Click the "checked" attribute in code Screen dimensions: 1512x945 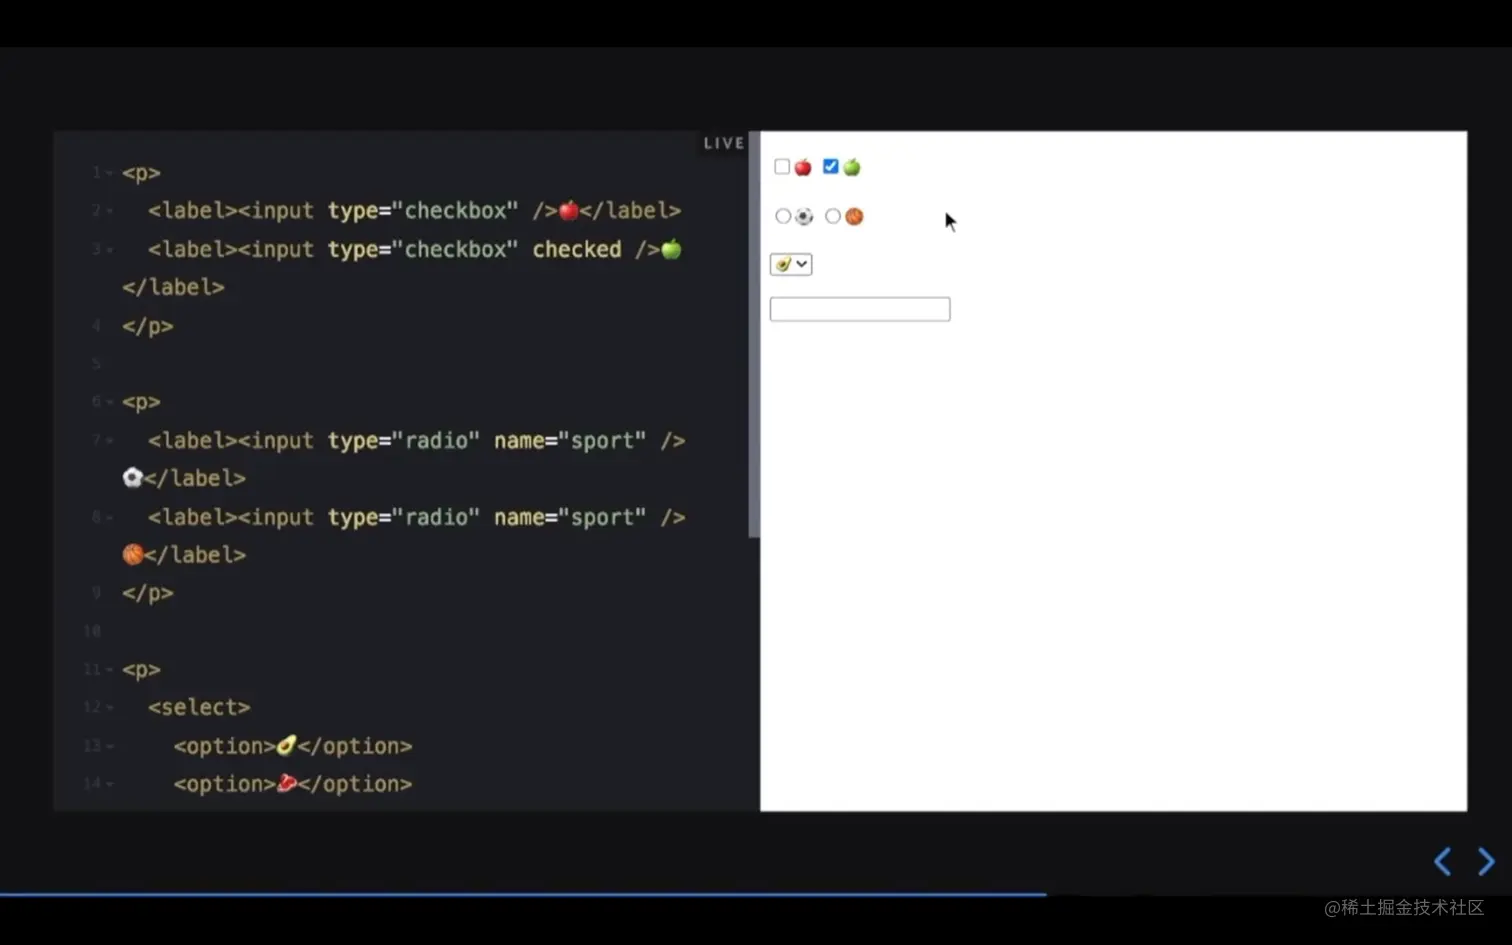(577, 249)
